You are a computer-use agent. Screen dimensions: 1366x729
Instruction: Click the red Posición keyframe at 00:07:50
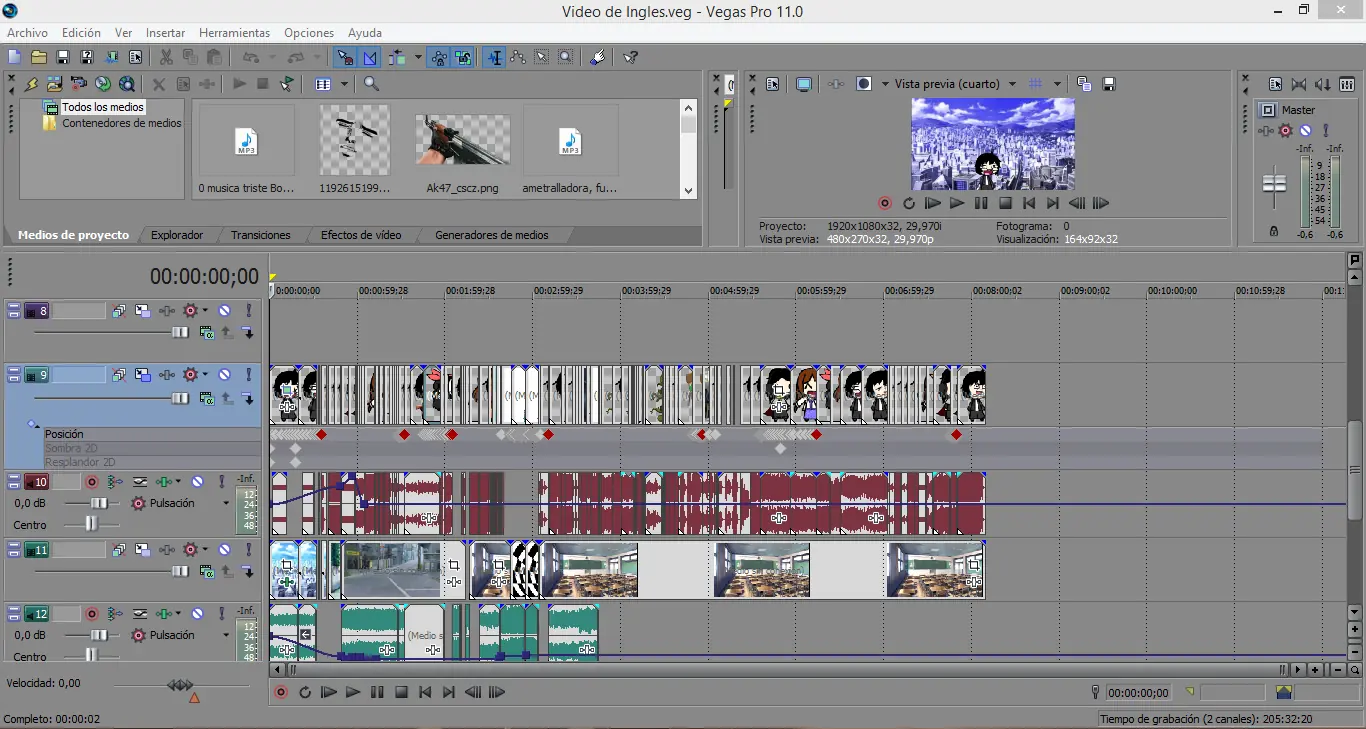(956, 435)
